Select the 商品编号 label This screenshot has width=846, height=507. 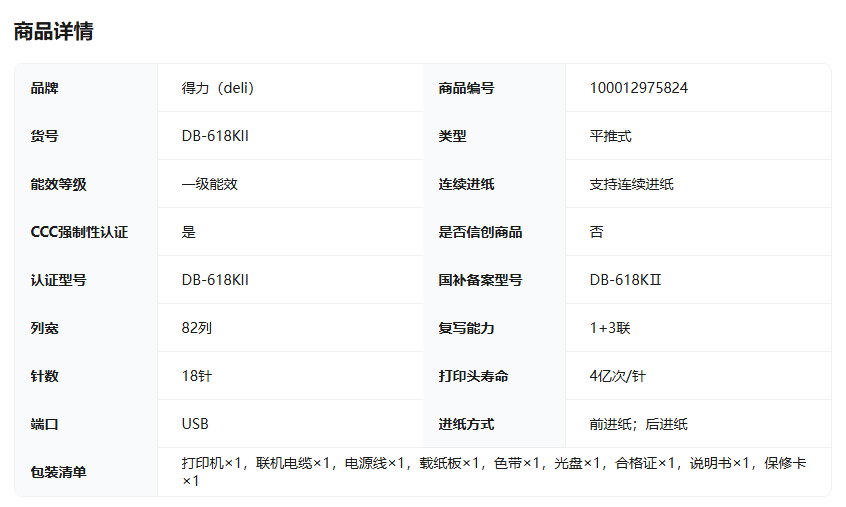pyautogui.click(x=466, y=88)
